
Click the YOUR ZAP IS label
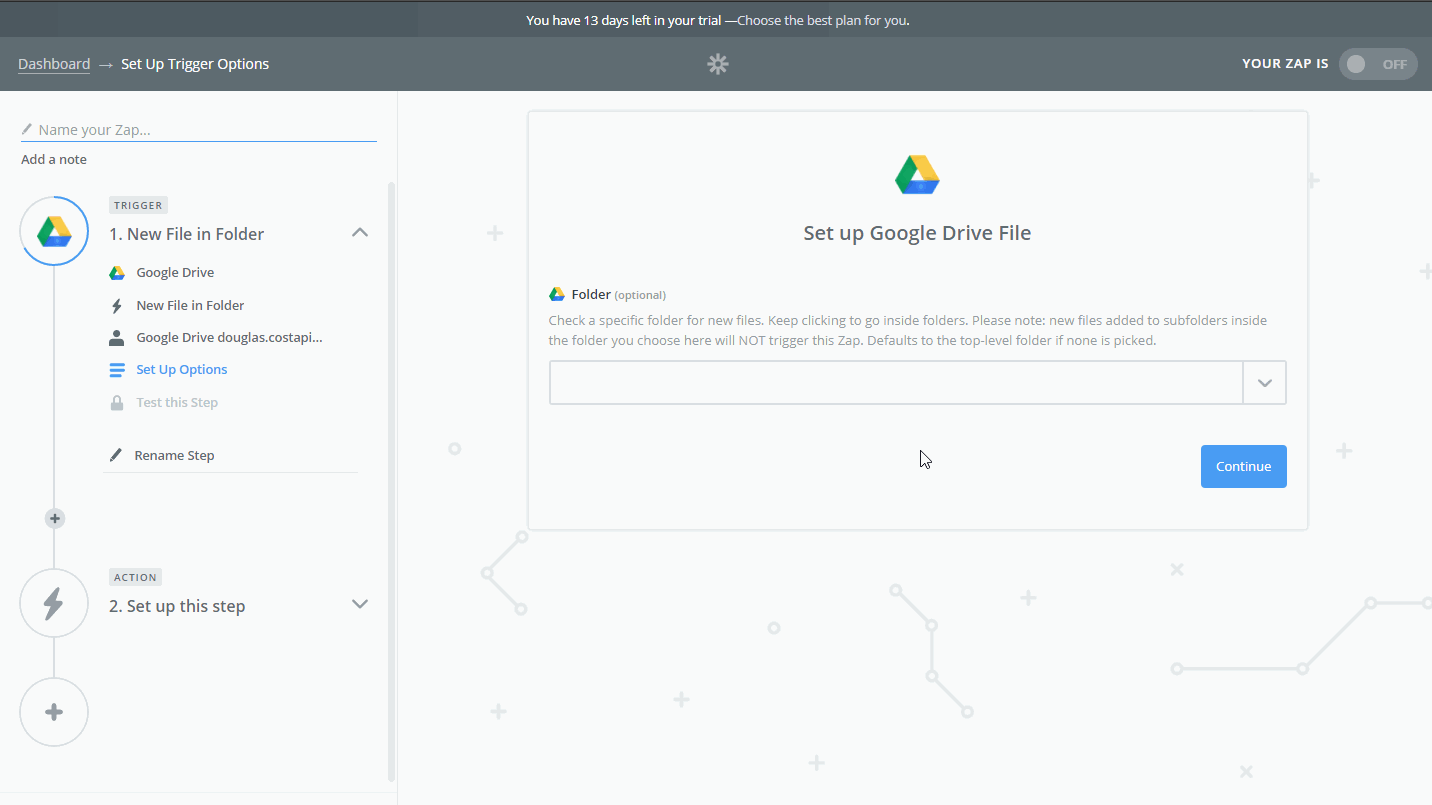(x=1285, y=64)
